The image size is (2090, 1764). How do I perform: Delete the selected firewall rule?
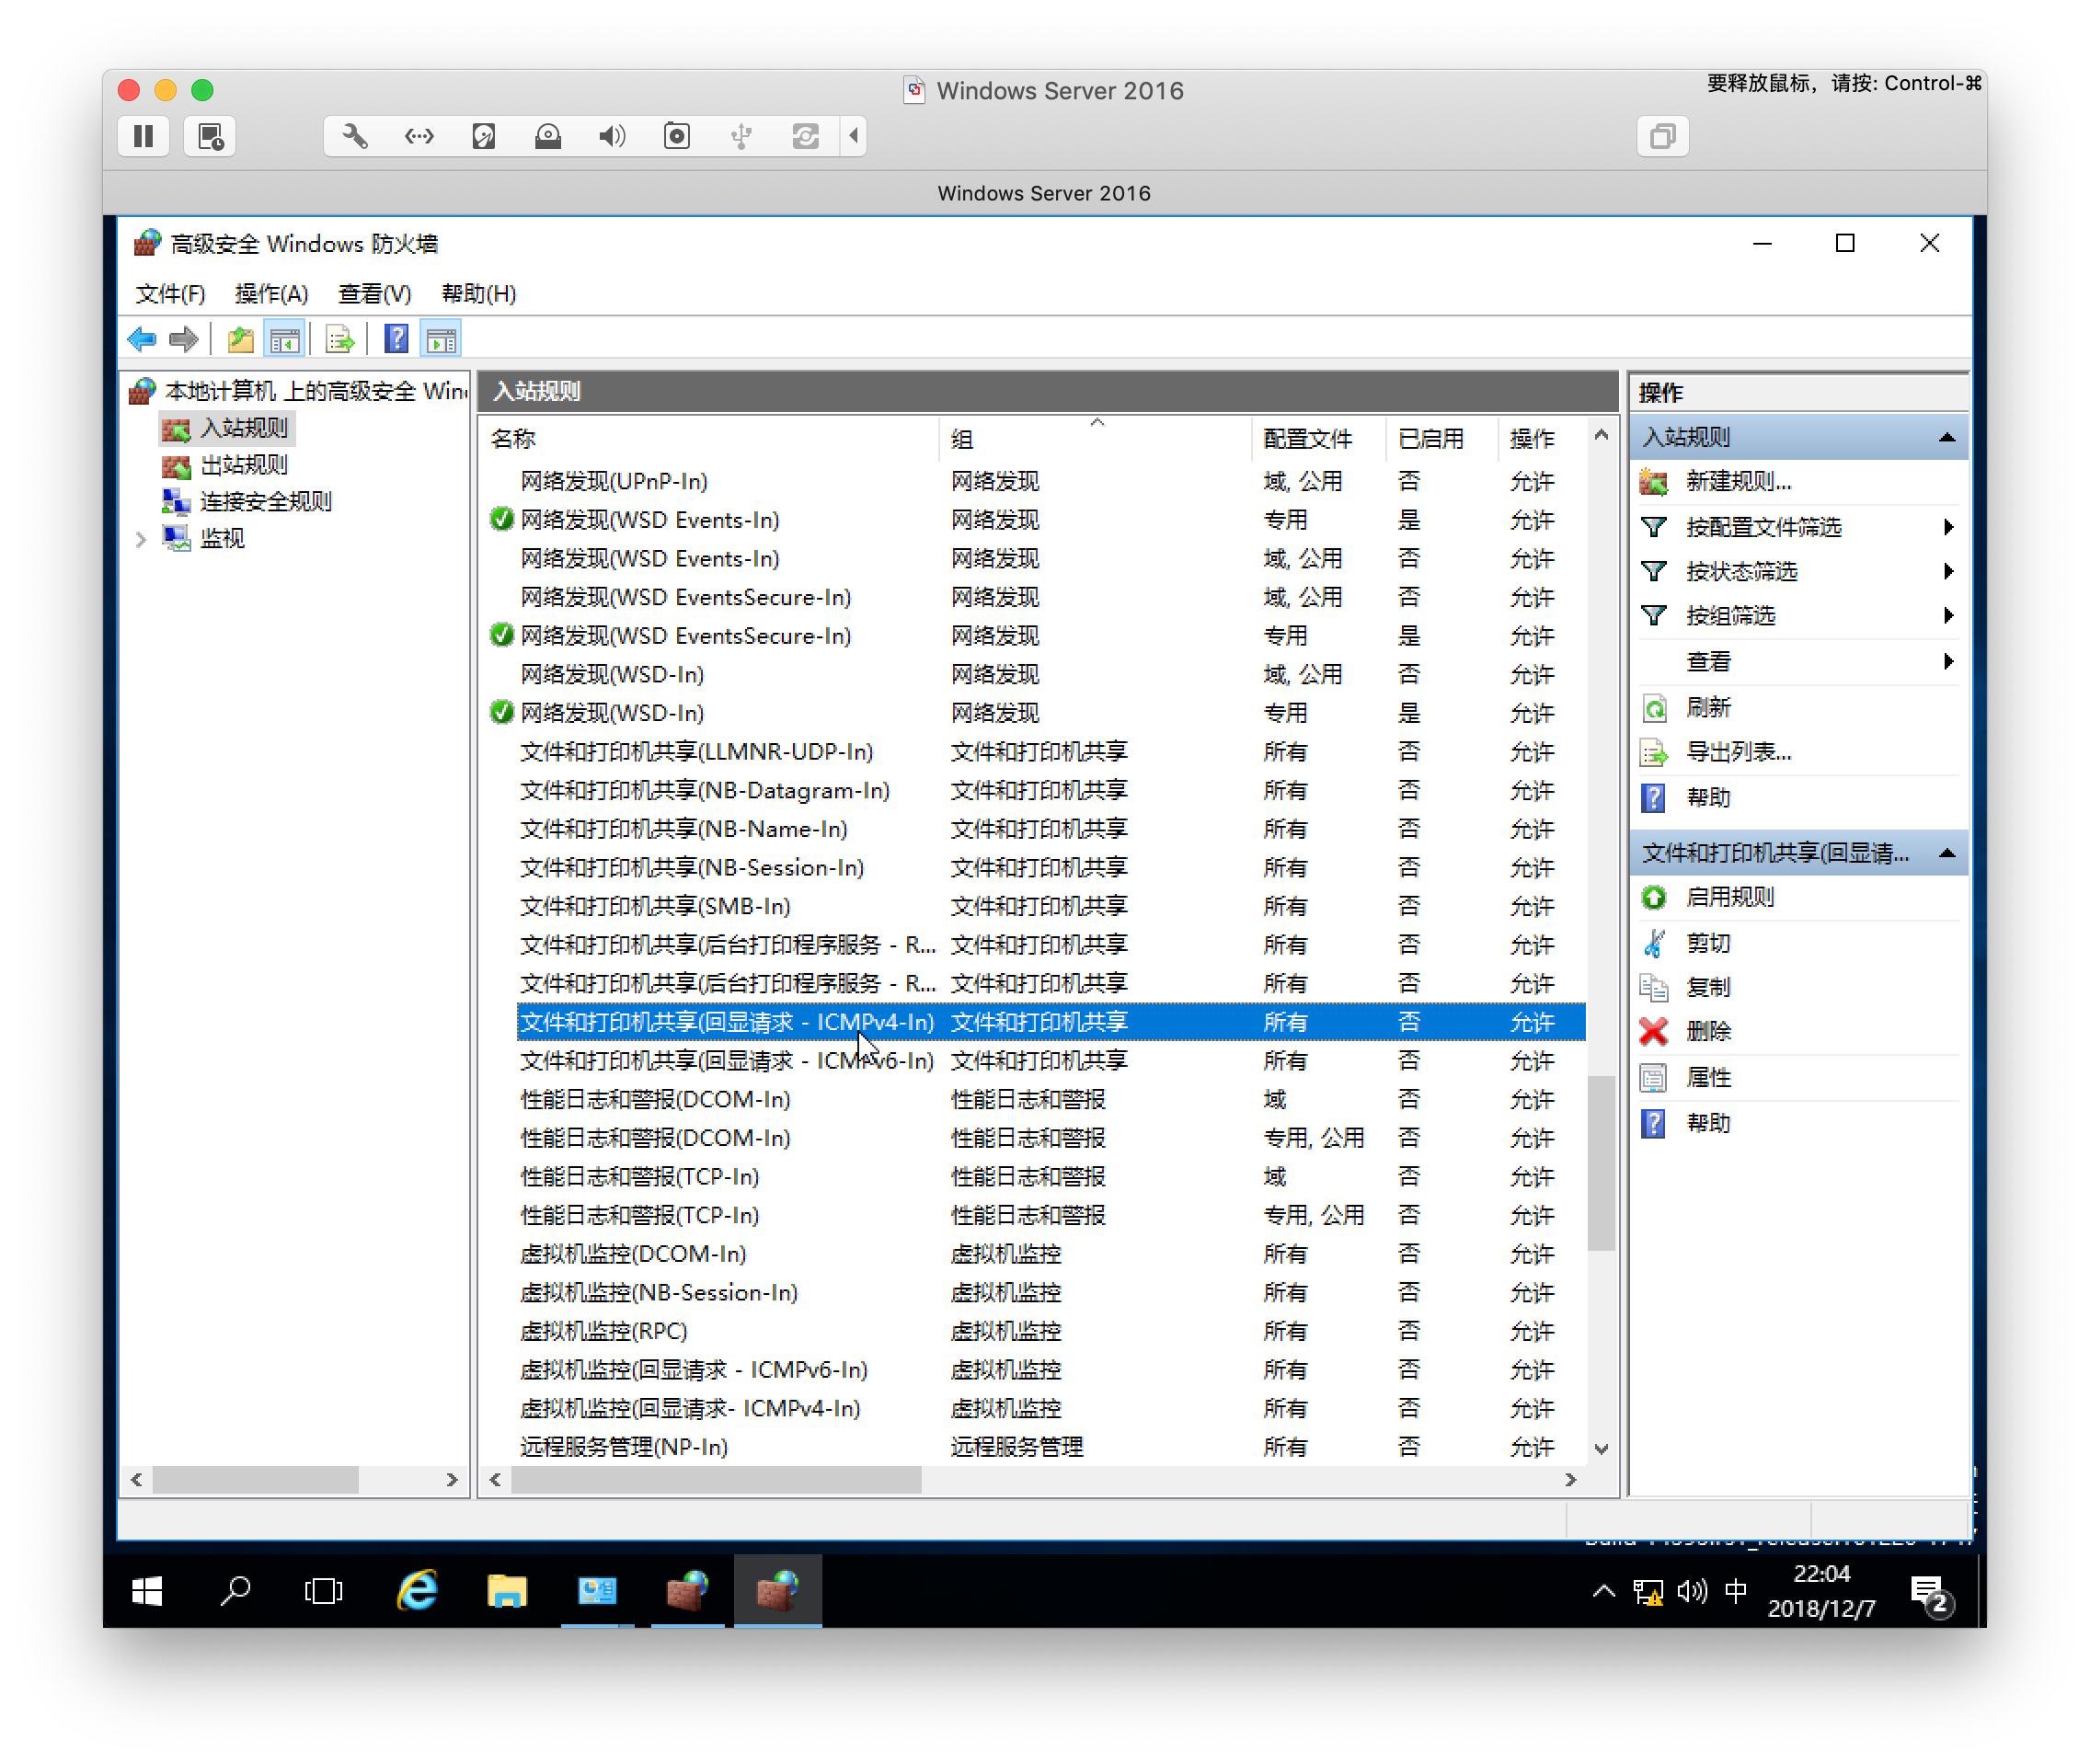tap(1708, 1031)
